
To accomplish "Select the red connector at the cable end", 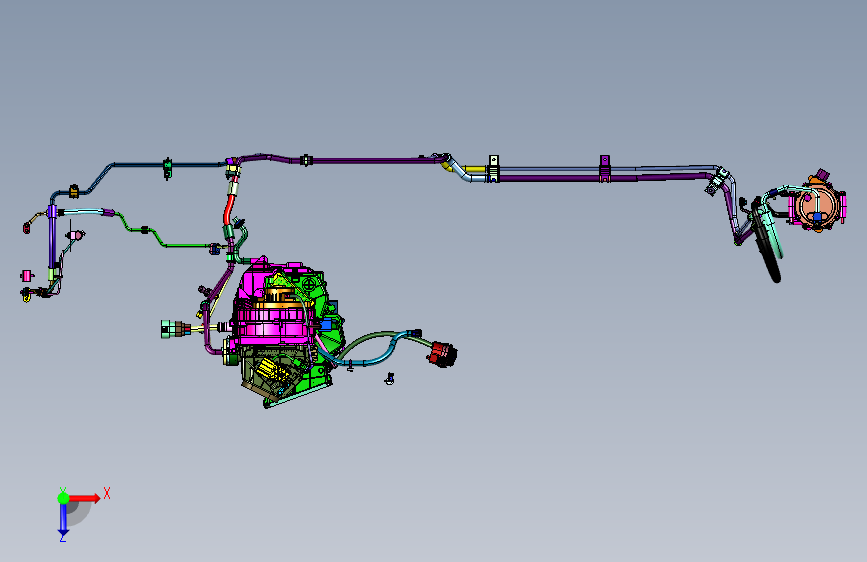I will [442, 353].
